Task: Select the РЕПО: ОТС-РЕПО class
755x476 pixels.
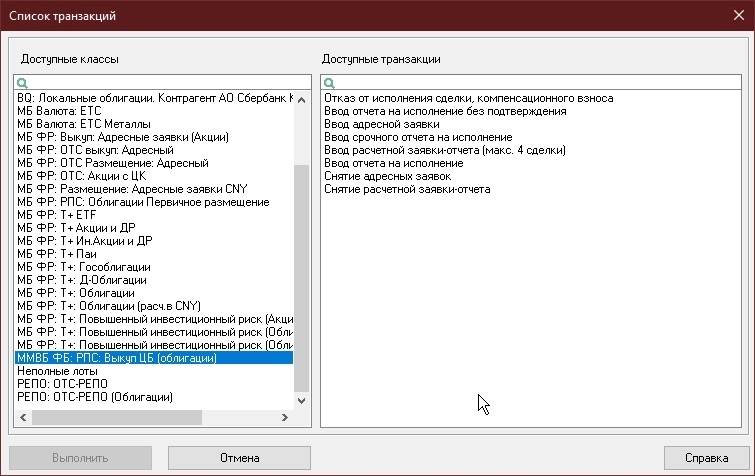Action: coord(154,384)
